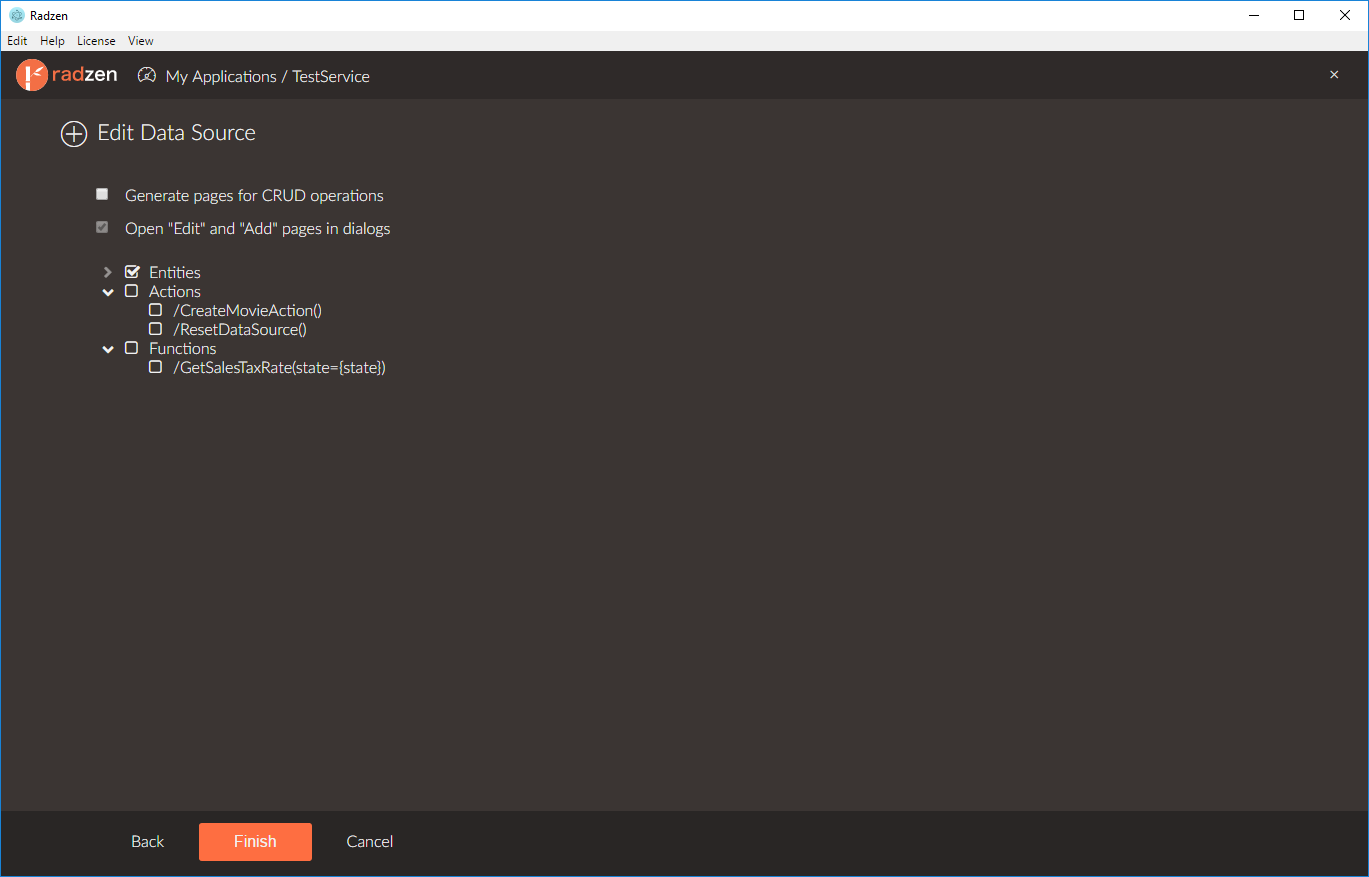Check the /GetSalesTaxRate checkbox
The height and width of the screenshot is (877, 1369).
coord(156,367)
